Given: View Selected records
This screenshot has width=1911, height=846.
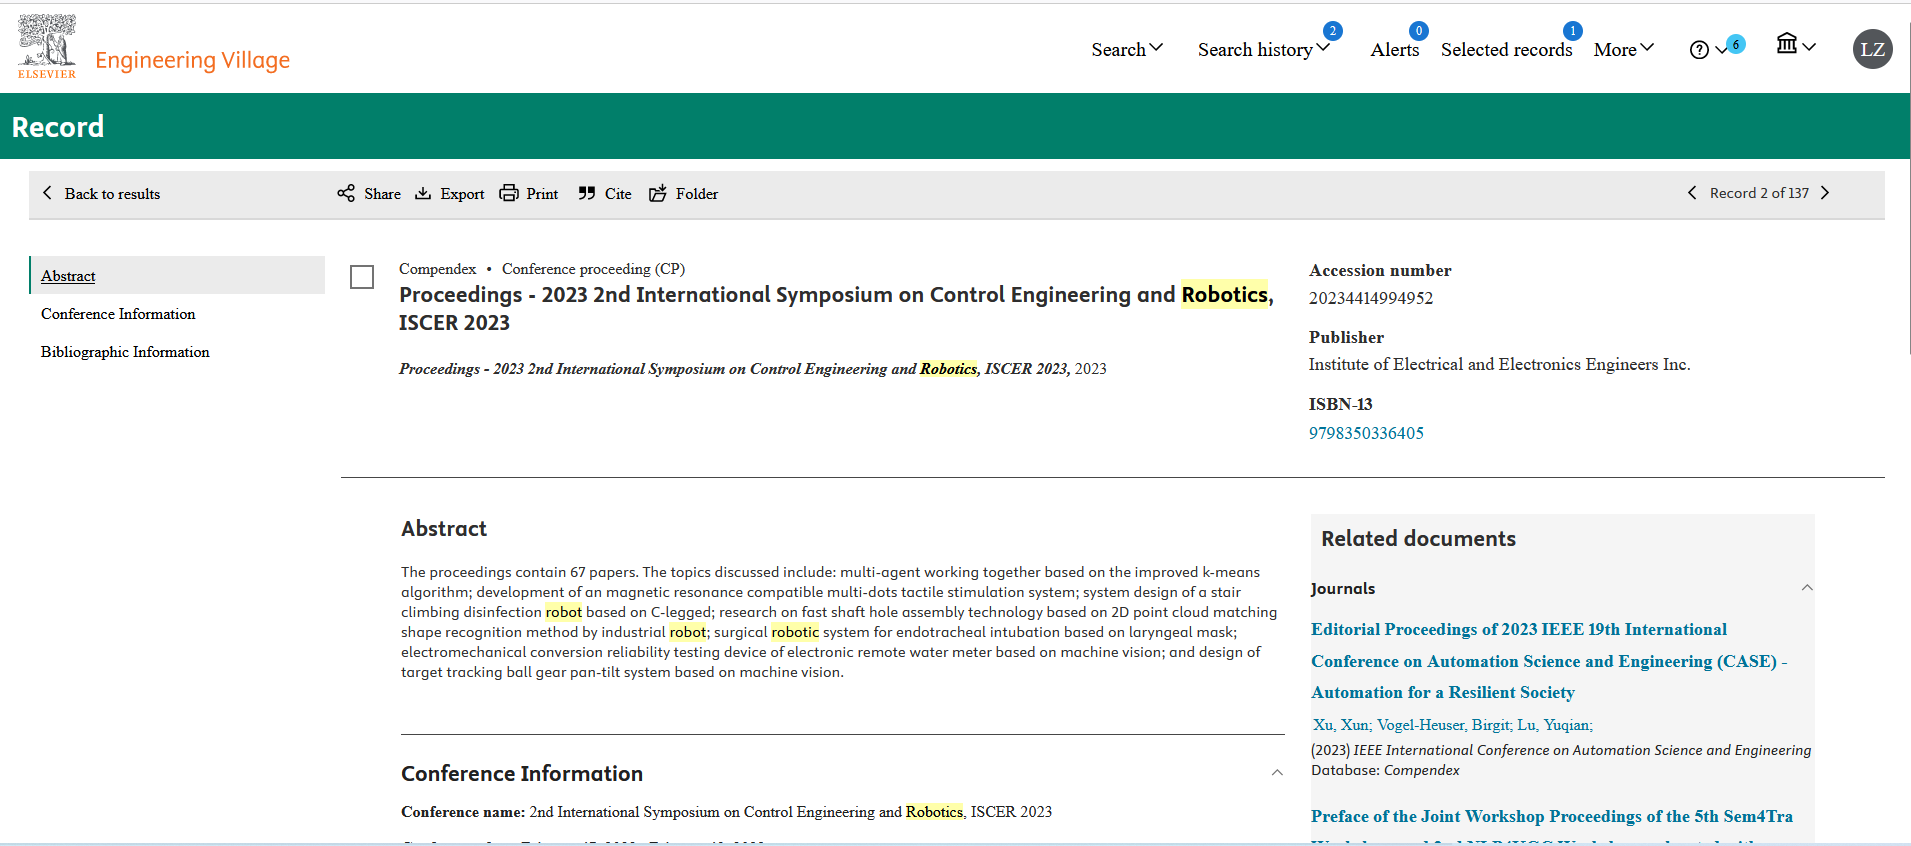Looking at the screenshot, I should 1506,49.
